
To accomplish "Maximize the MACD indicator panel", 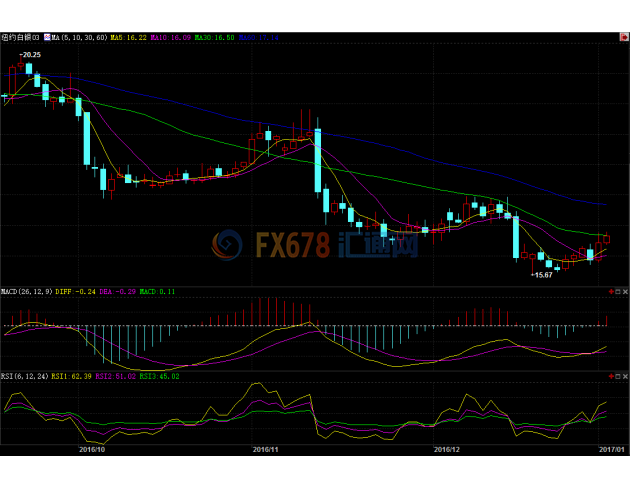I will (x=618, y=292).
